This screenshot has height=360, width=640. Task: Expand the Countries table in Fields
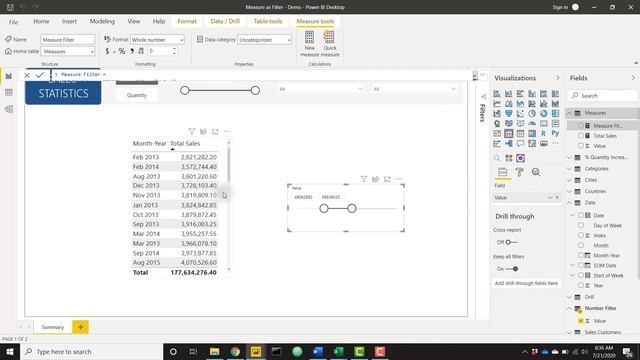(x=569, y=191)
